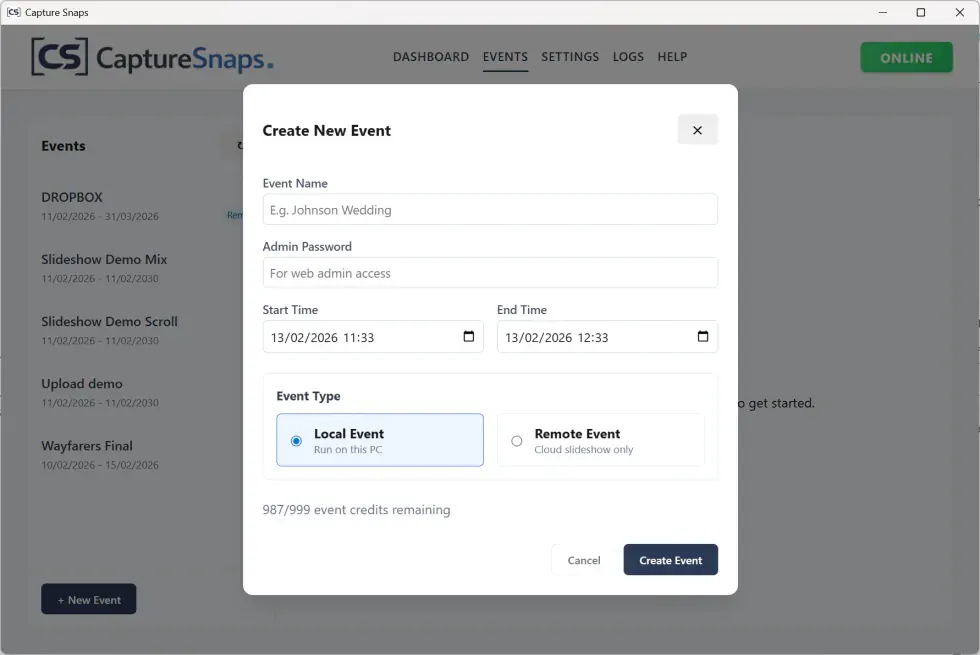The image size is (980, 655).
Task: Select the DROPBOX event
Action: pos(141,206)
